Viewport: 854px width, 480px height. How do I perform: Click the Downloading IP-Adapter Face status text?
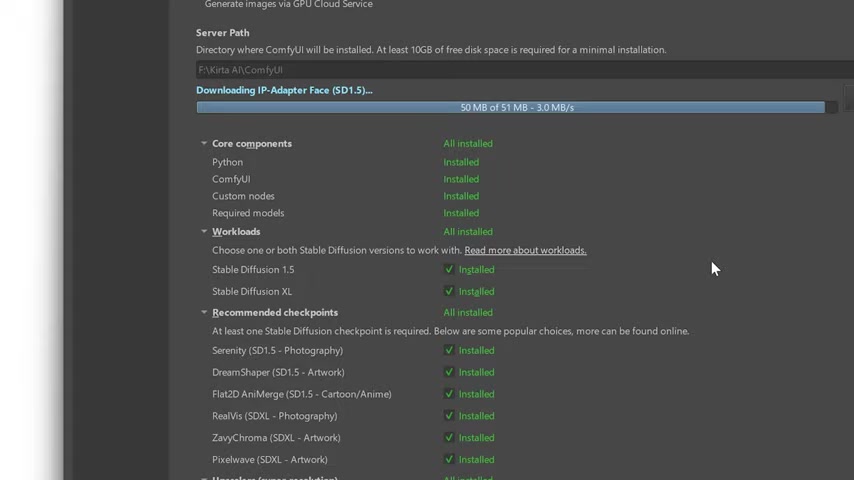(x=284, y=90)
